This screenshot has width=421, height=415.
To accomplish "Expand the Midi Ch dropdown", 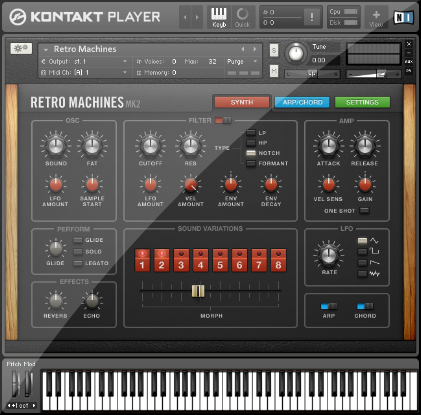I will tap(84, 72).
